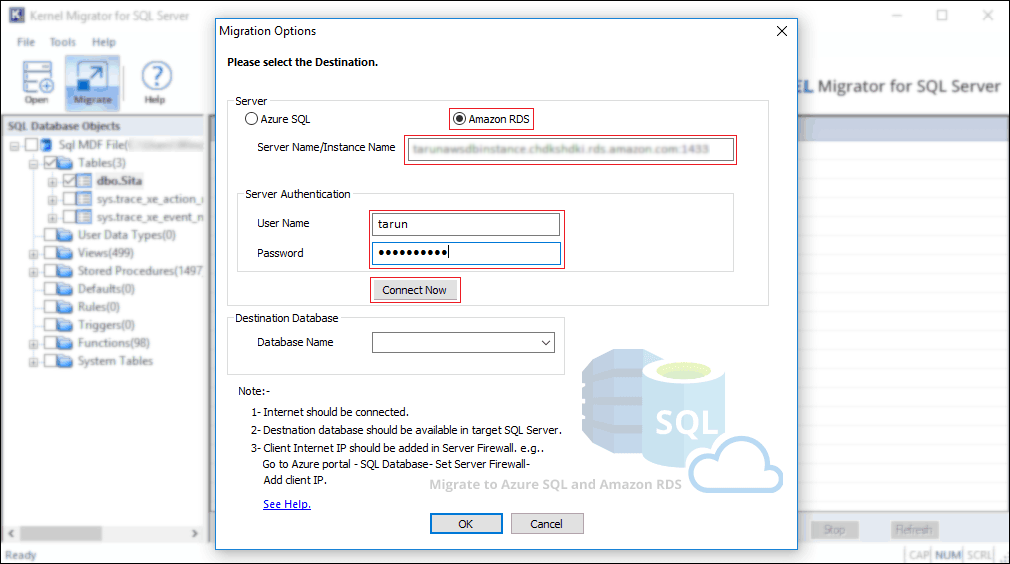Click the Stop button
The image size is (1010, 564).
click(x=834, y=530)
